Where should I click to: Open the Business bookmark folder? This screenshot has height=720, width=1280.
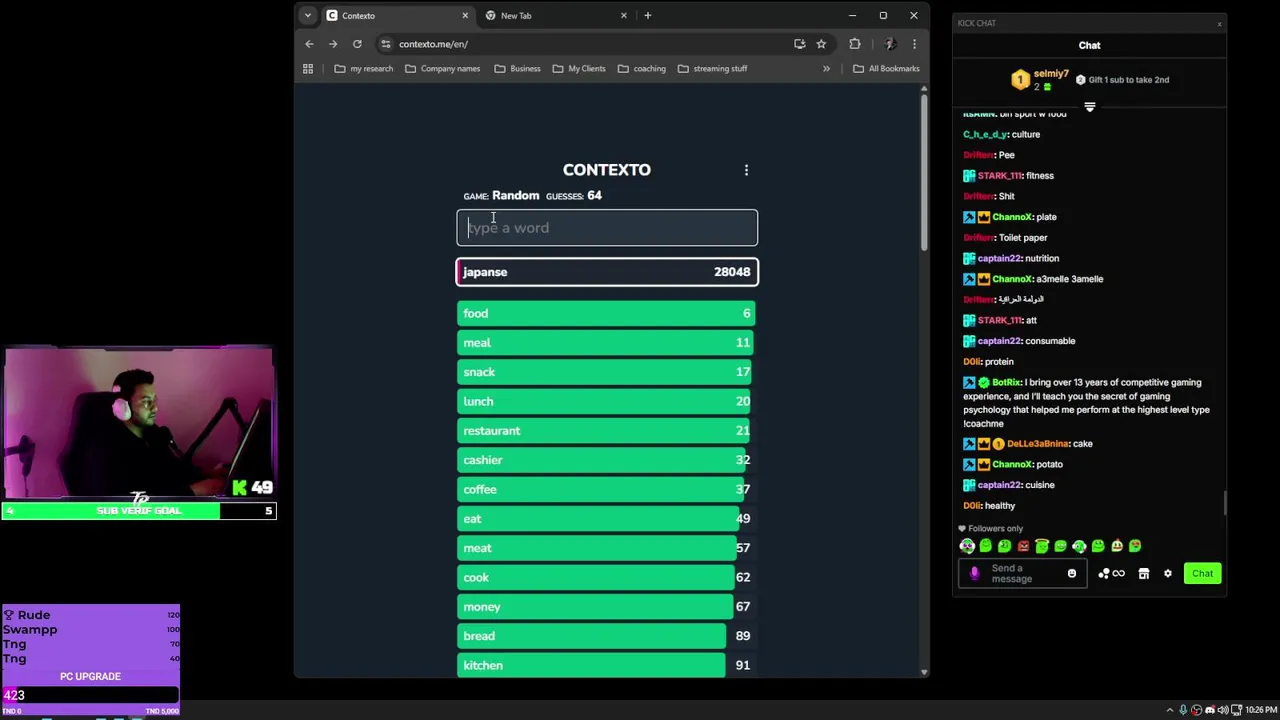point(517,69)
